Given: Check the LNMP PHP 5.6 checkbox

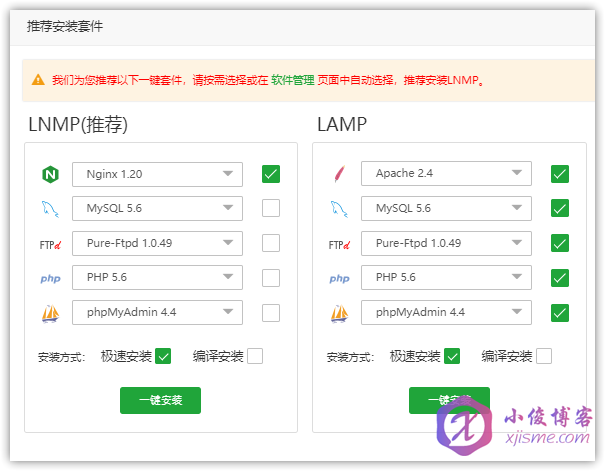Looking at the screenshot, I should pyautogui.click(x=271, y=278).
